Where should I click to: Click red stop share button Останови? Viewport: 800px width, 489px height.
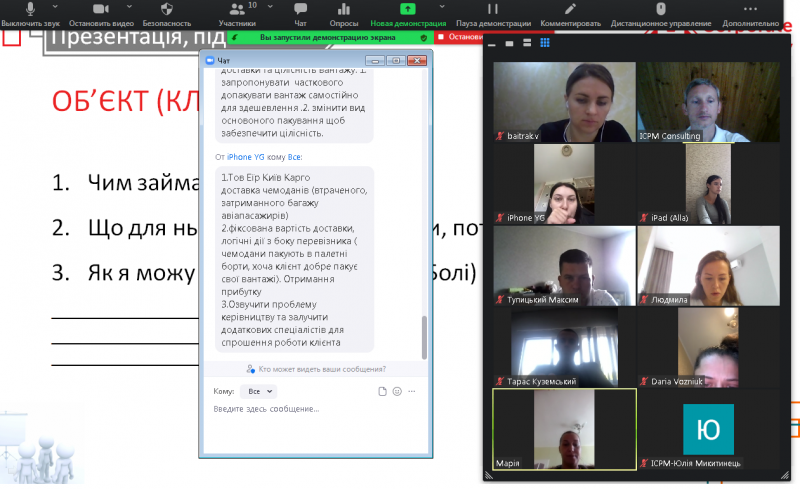[459, 37]
